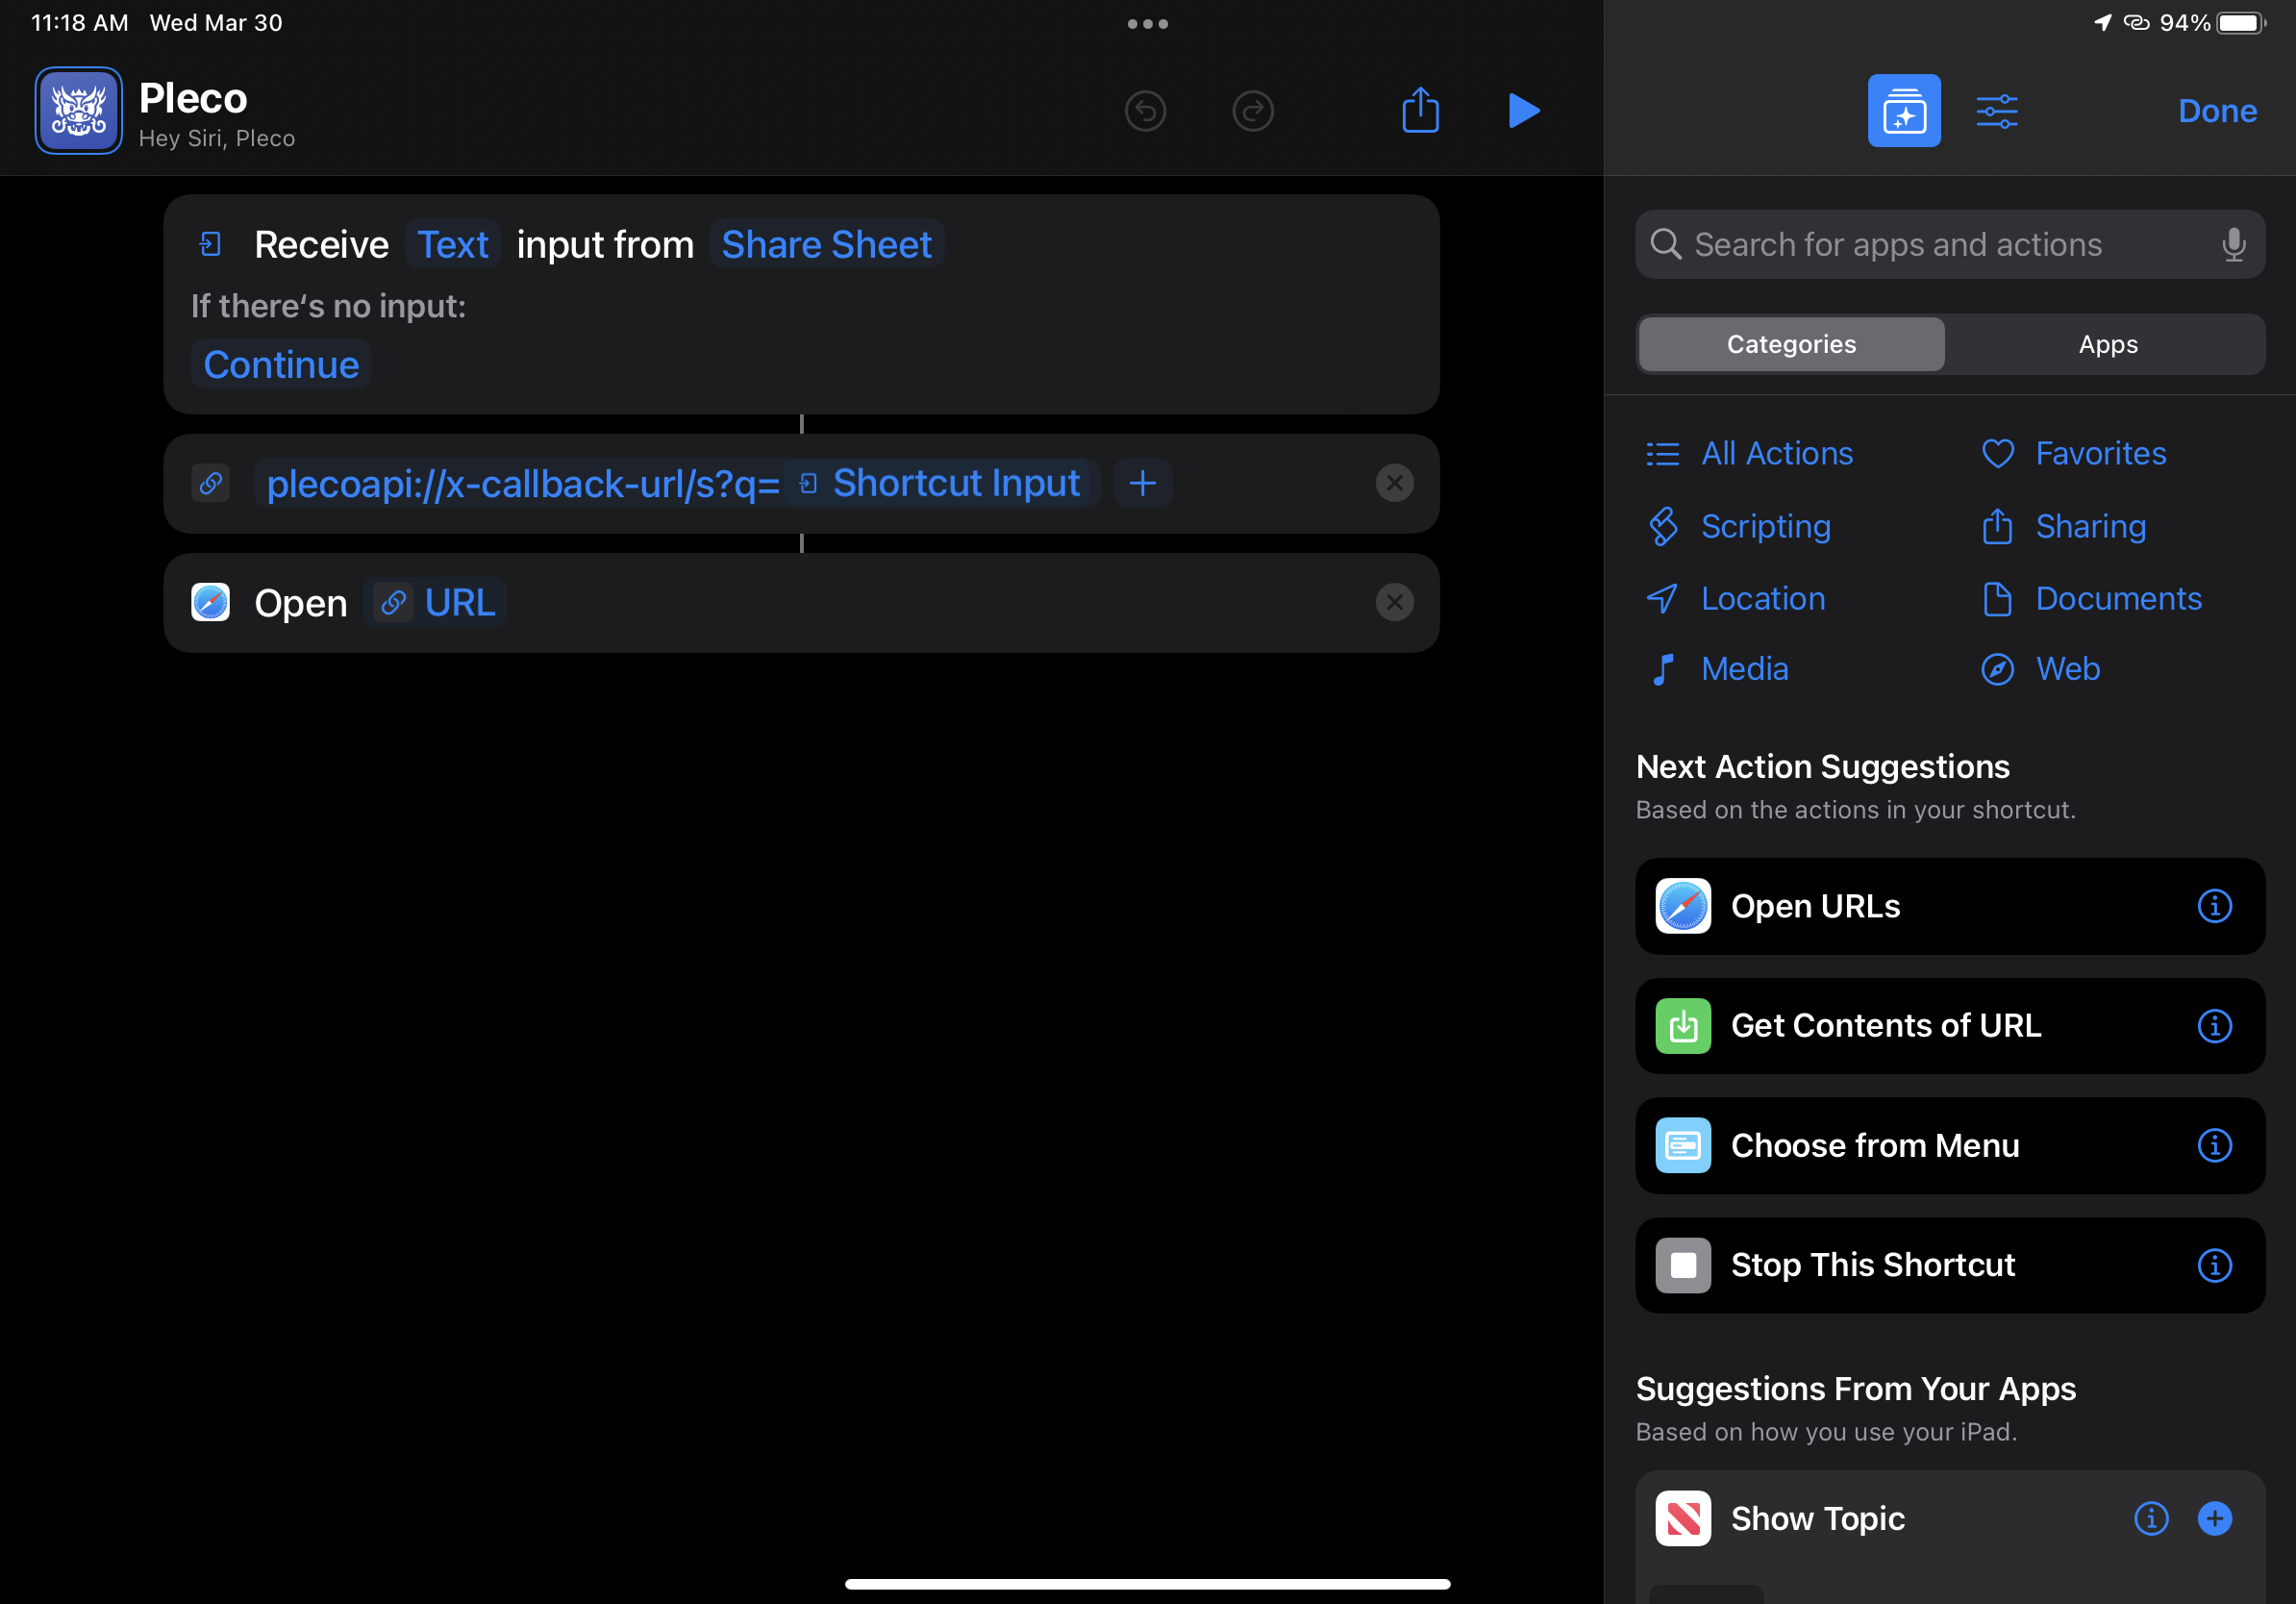Show info for Show Topic
Image resolution: width=2296 pixels, height=1604 pixels.
tap(2151, 1519)
